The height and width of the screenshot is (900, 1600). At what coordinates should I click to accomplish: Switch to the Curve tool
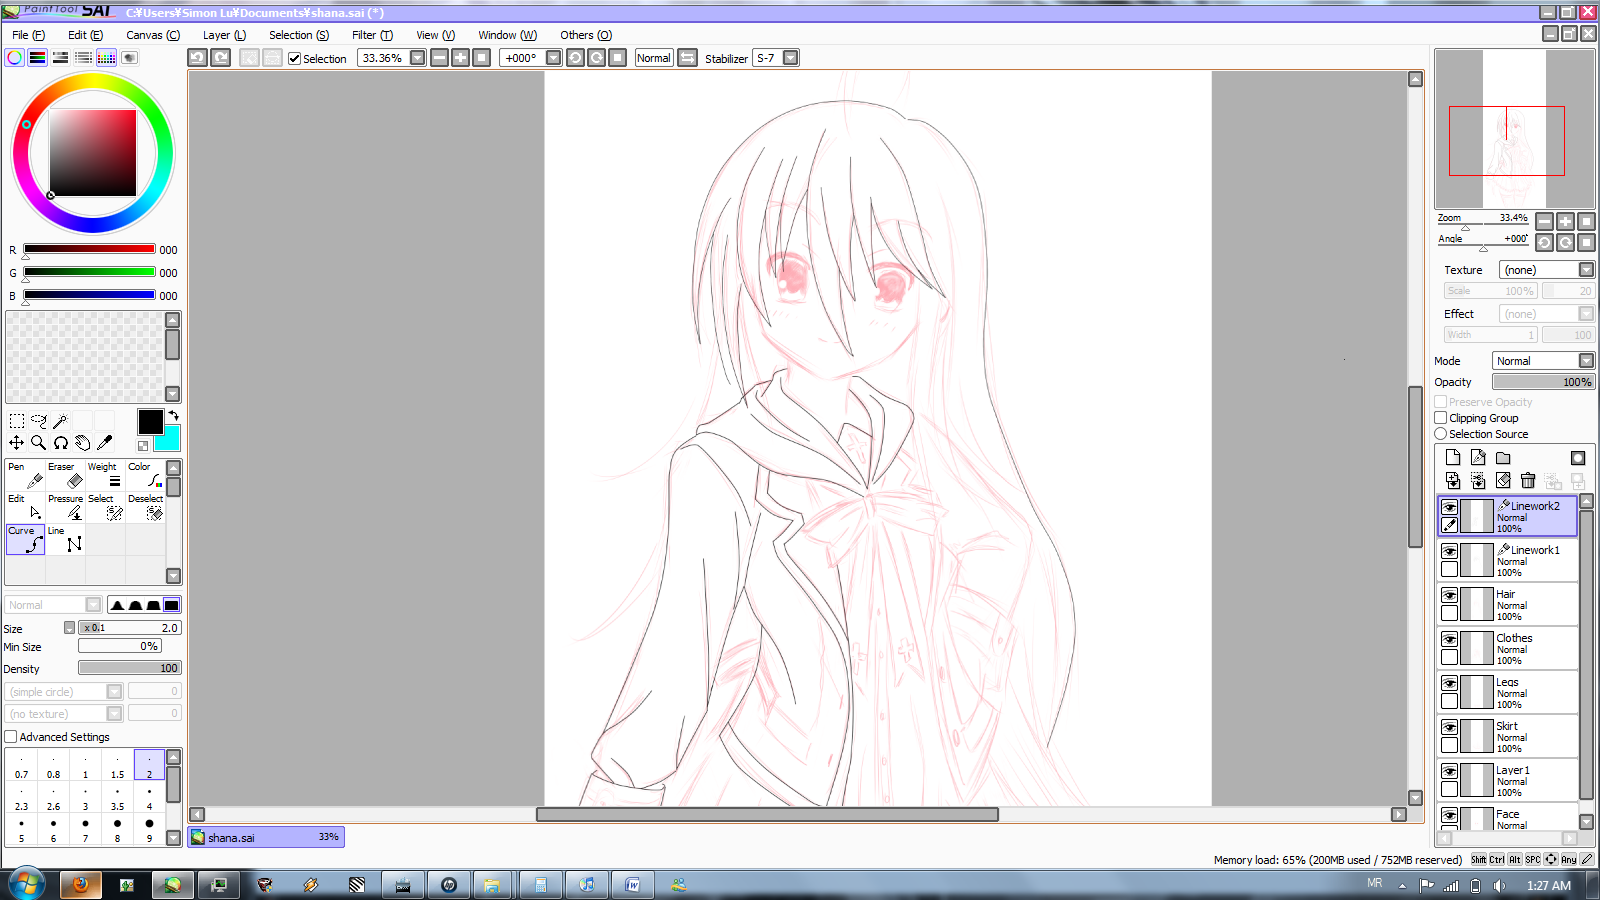point(25,539)
